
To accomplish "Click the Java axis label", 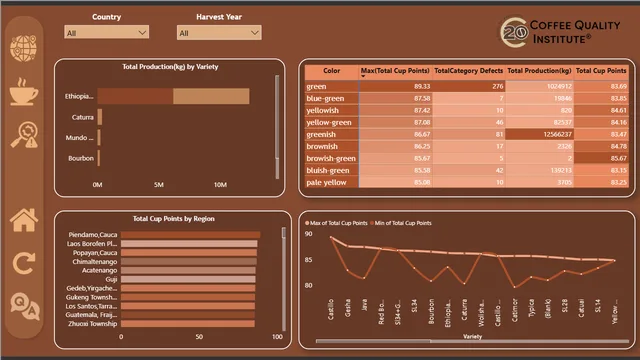I will coord(364,305).
